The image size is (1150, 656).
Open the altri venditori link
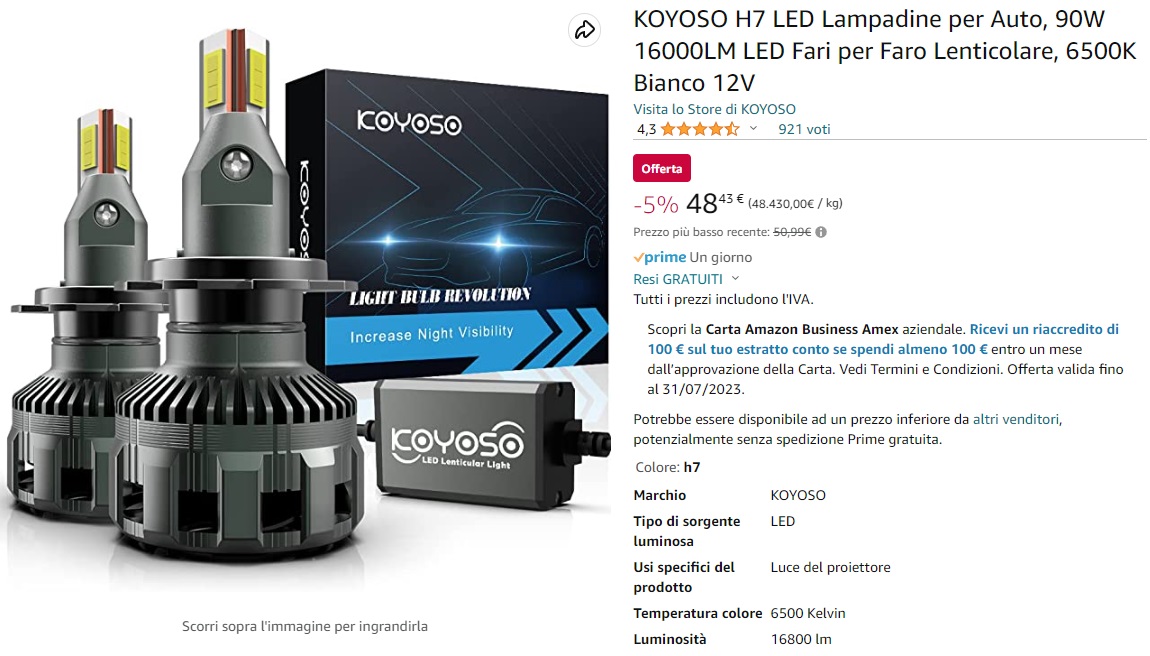pyautogui.click(x=1016, y=420)
